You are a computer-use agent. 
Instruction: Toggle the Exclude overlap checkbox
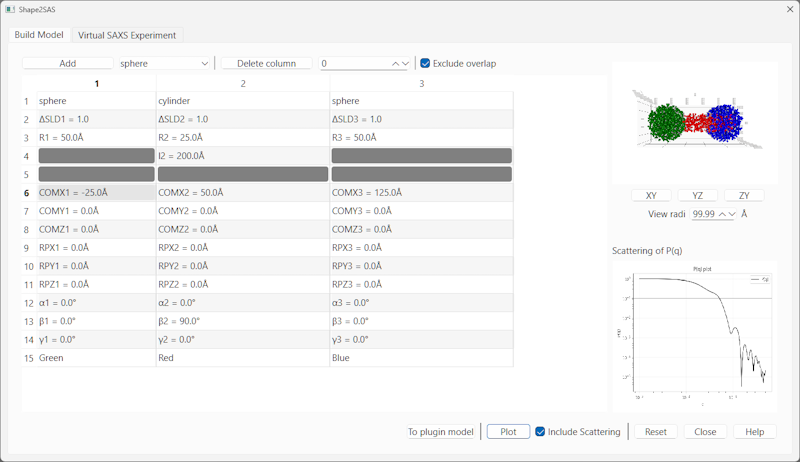426,63
